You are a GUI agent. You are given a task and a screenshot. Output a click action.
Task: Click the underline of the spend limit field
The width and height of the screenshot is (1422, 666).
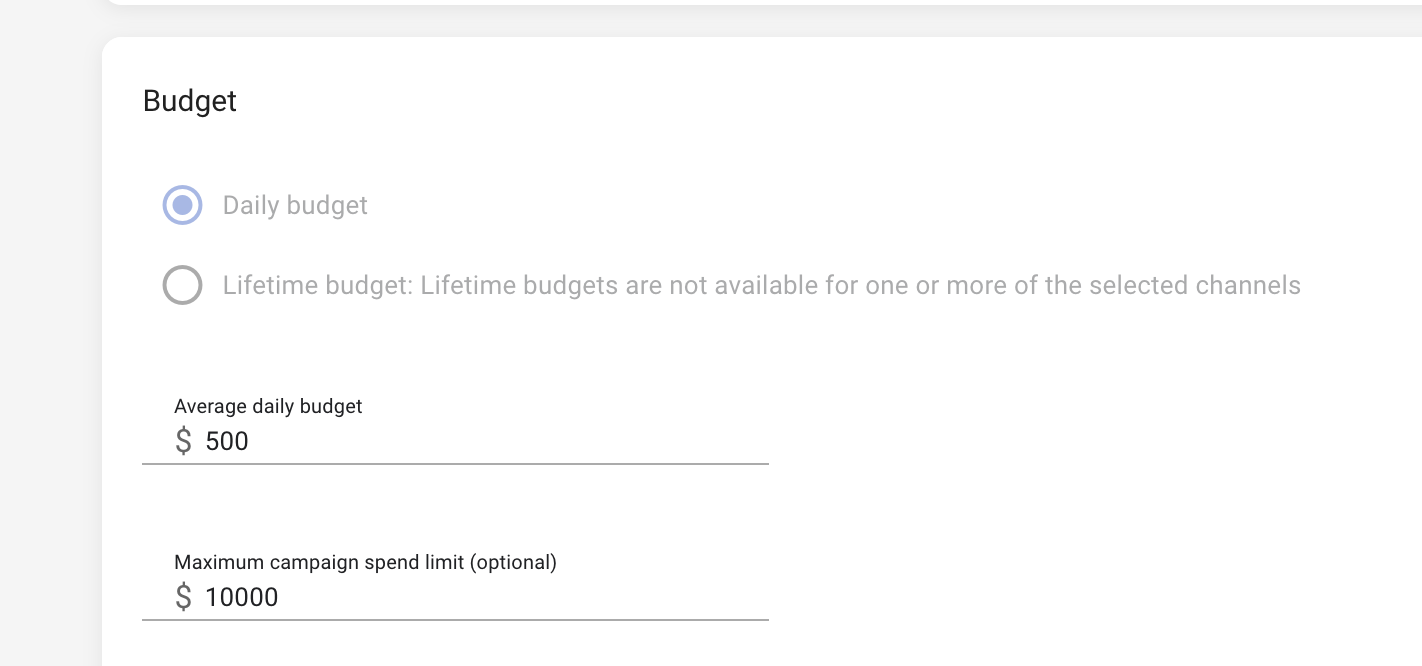coord(455,620)
